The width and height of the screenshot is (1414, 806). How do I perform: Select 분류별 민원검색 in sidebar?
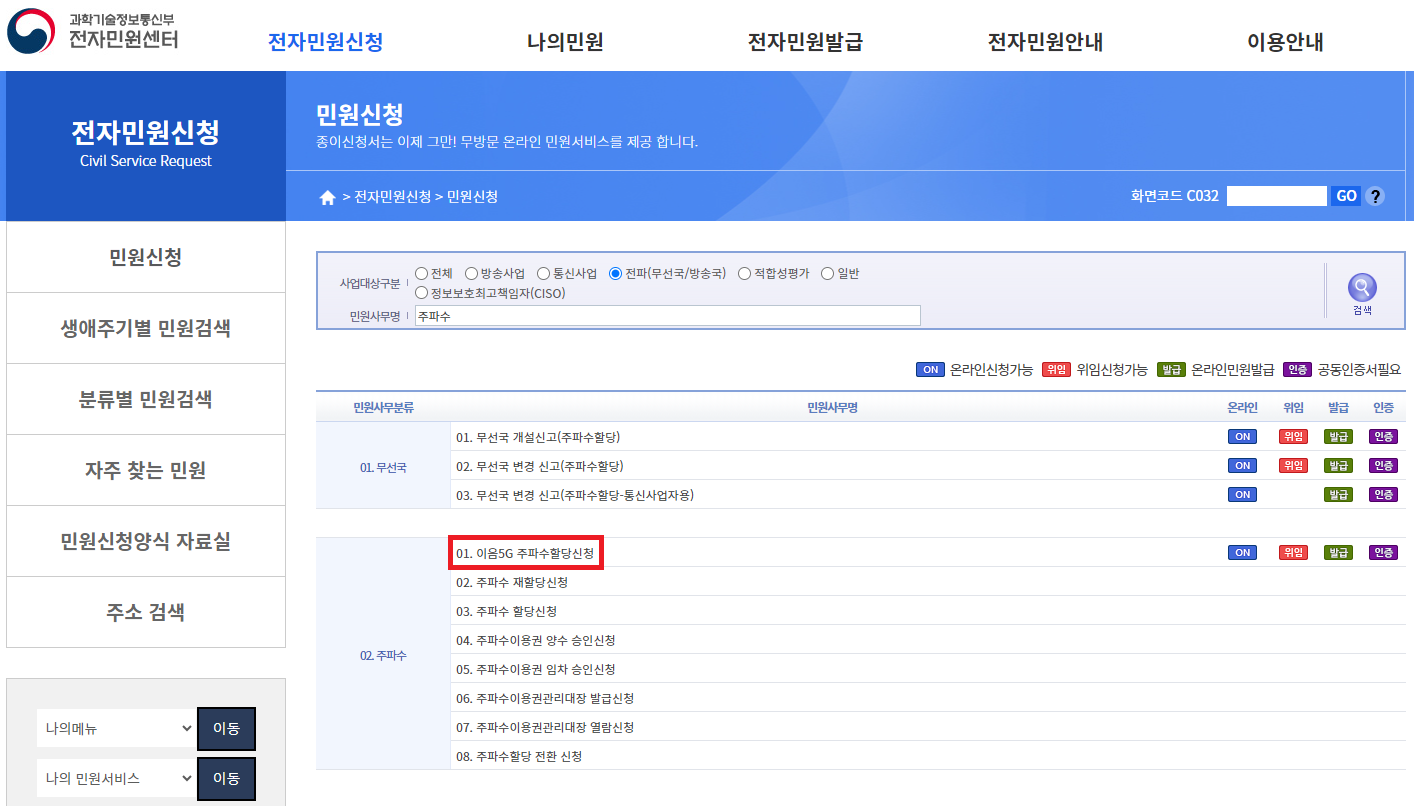pyautogui.click(x=146, y=399)
